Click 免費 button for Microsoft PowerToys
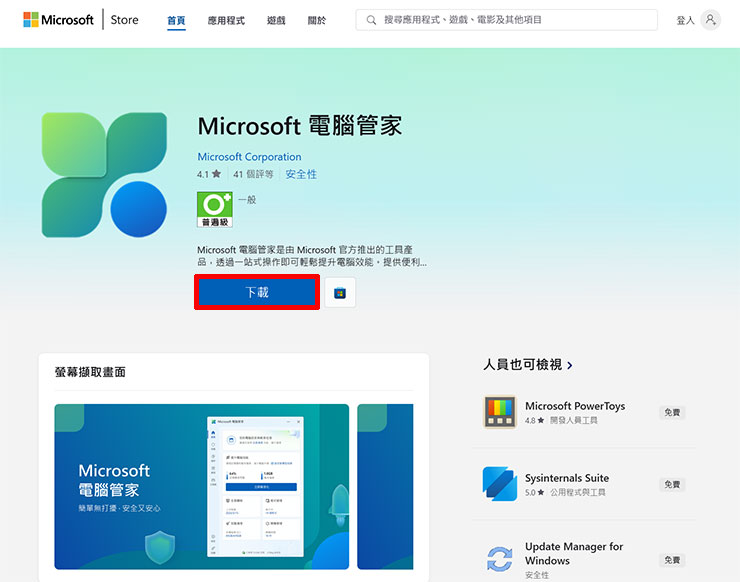 click(672, 413)
